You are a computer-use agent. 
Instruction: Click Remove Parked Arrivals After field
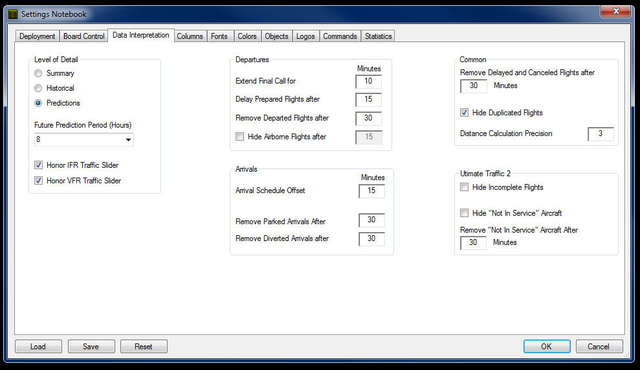[x=371, y=220]
